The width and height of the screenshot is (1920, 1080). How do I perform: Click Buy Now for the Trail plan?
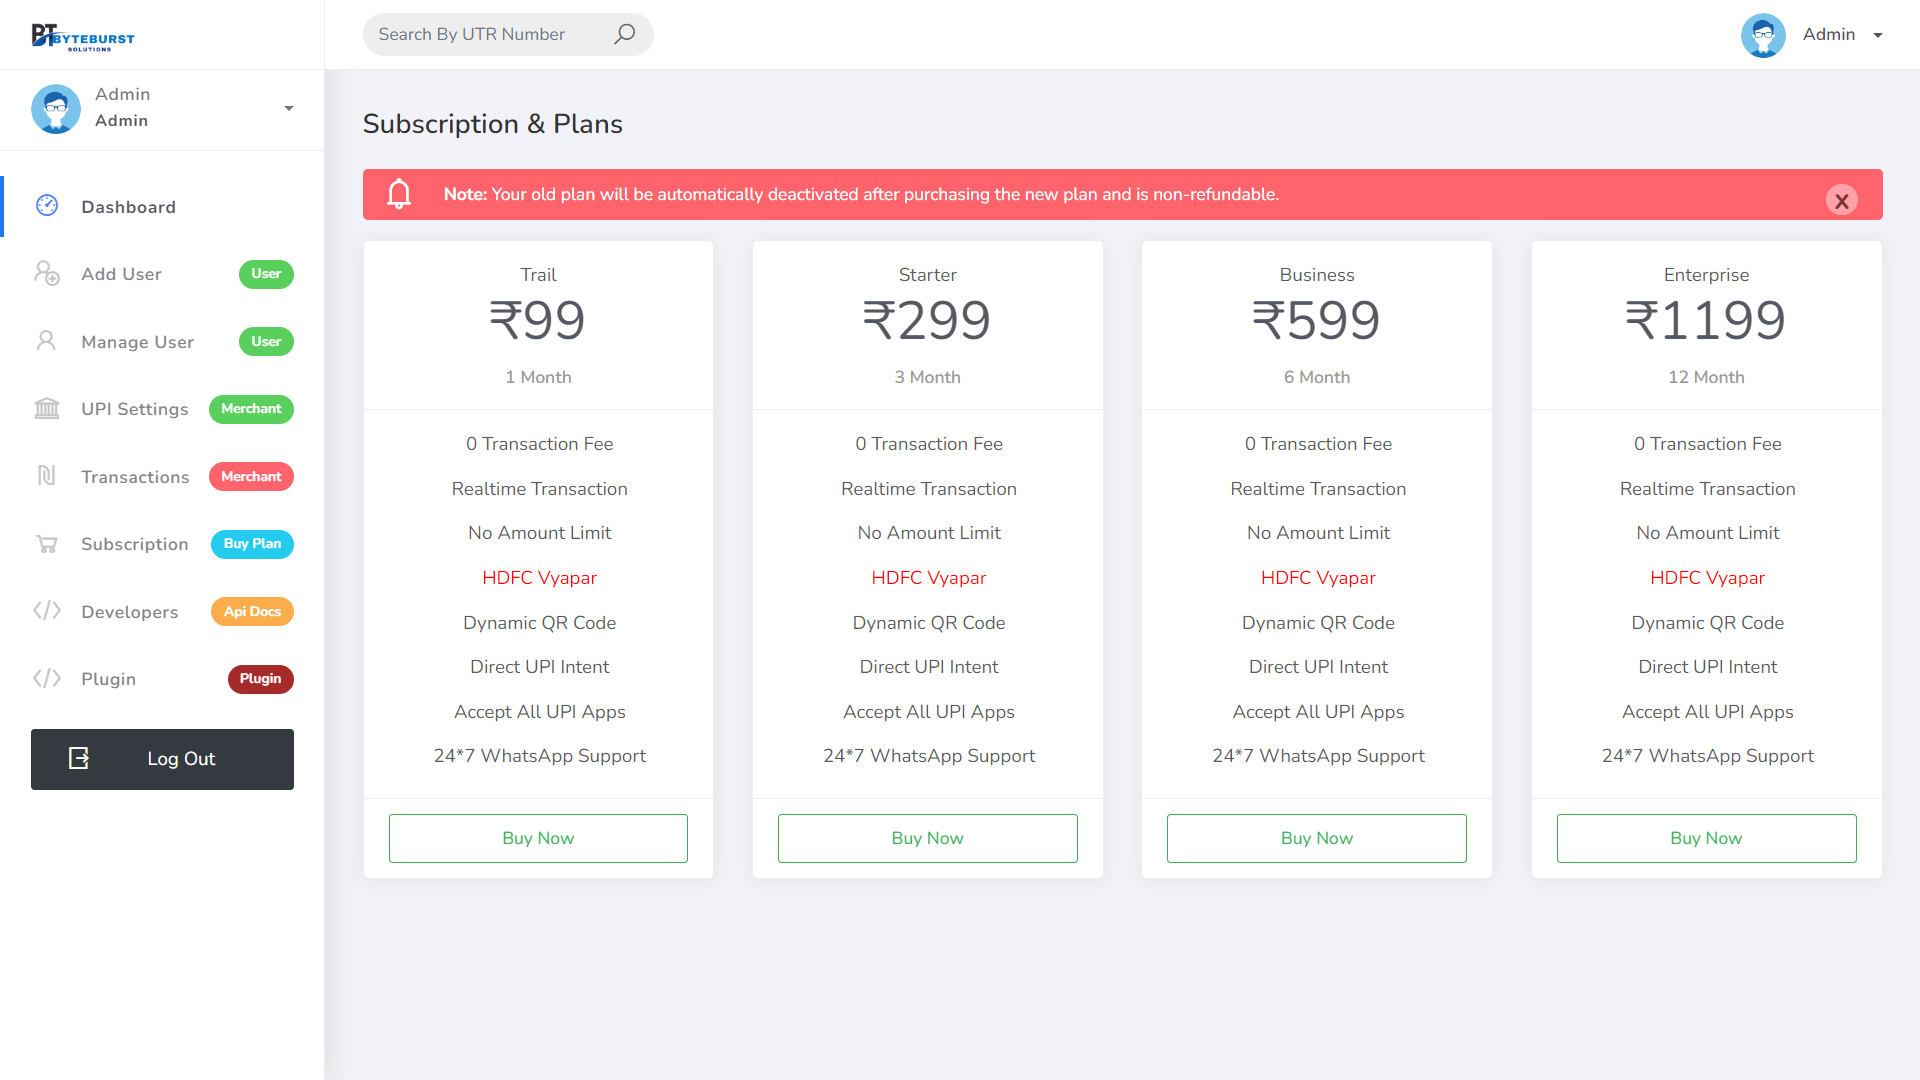point(538,838)
